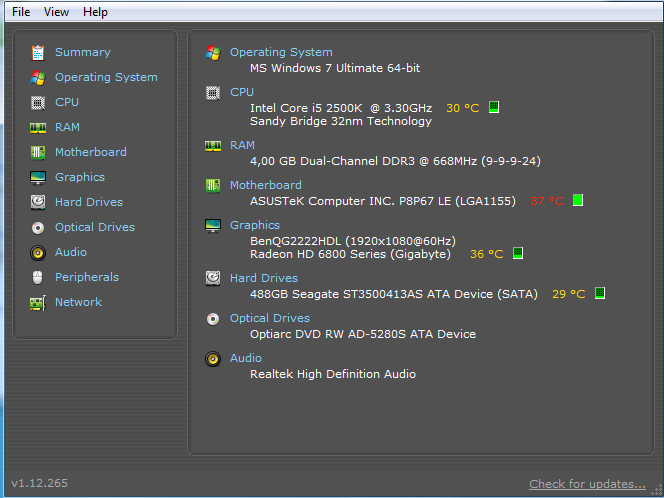Image resolution: width=664 pixels, height=498 pixels.
Task: Click the green motherboard temperature indicator
Action: click(578, 201)
